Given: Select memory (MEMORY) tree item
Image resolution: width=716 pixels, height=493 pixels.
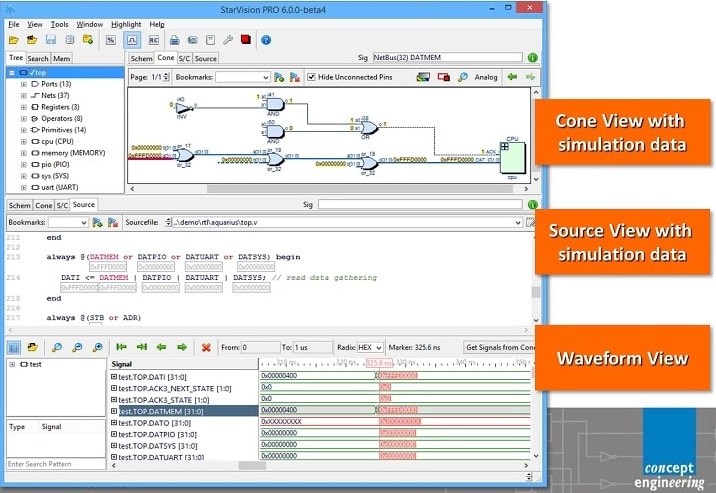Looking at the screenshot, I should 73,153.
